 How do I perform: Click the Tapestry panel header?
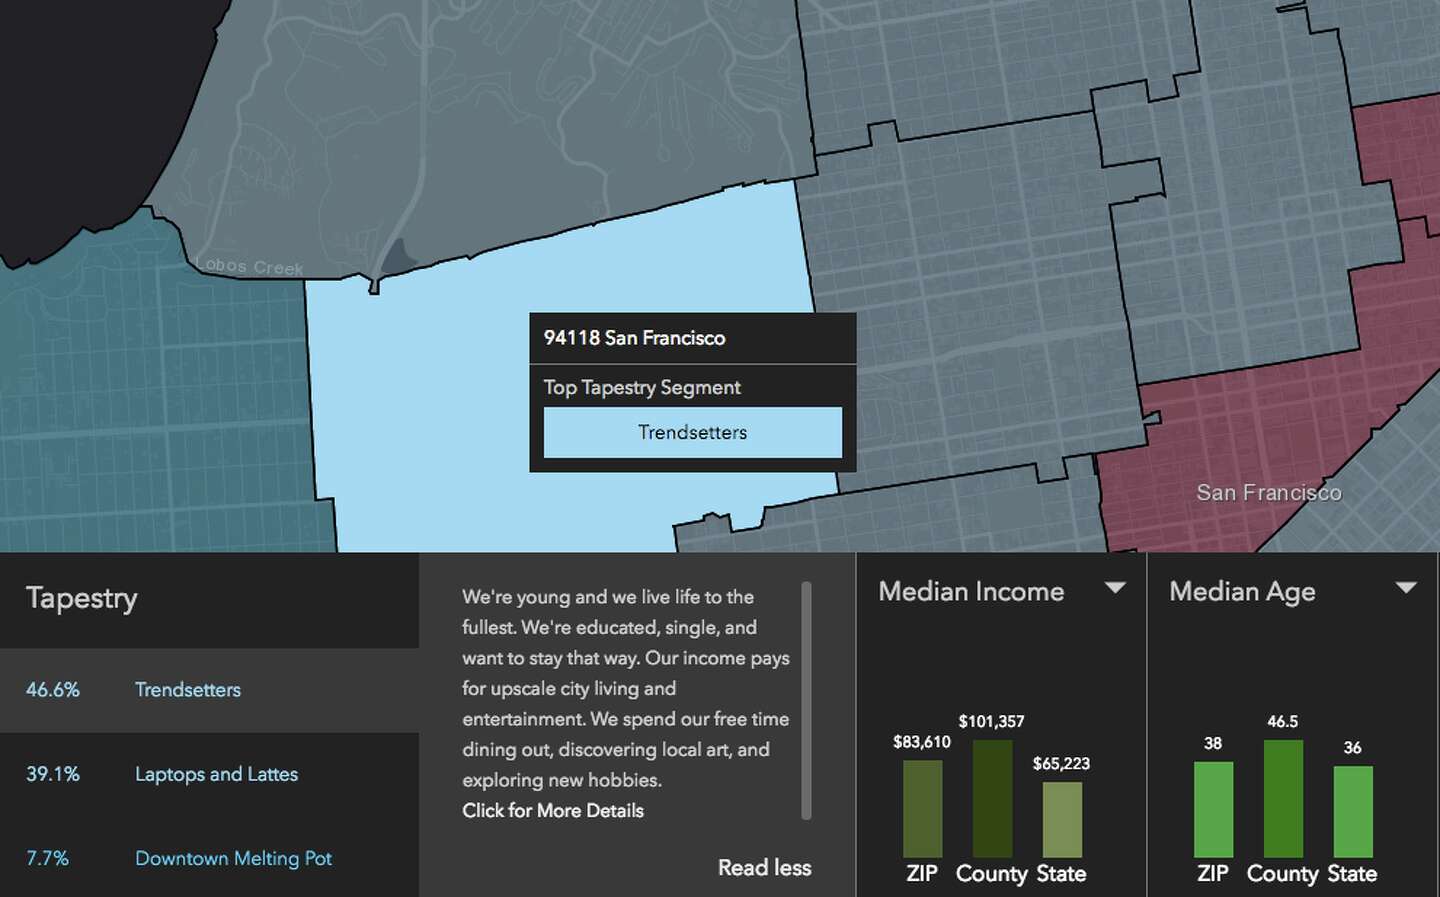click(x=81, y=598)
